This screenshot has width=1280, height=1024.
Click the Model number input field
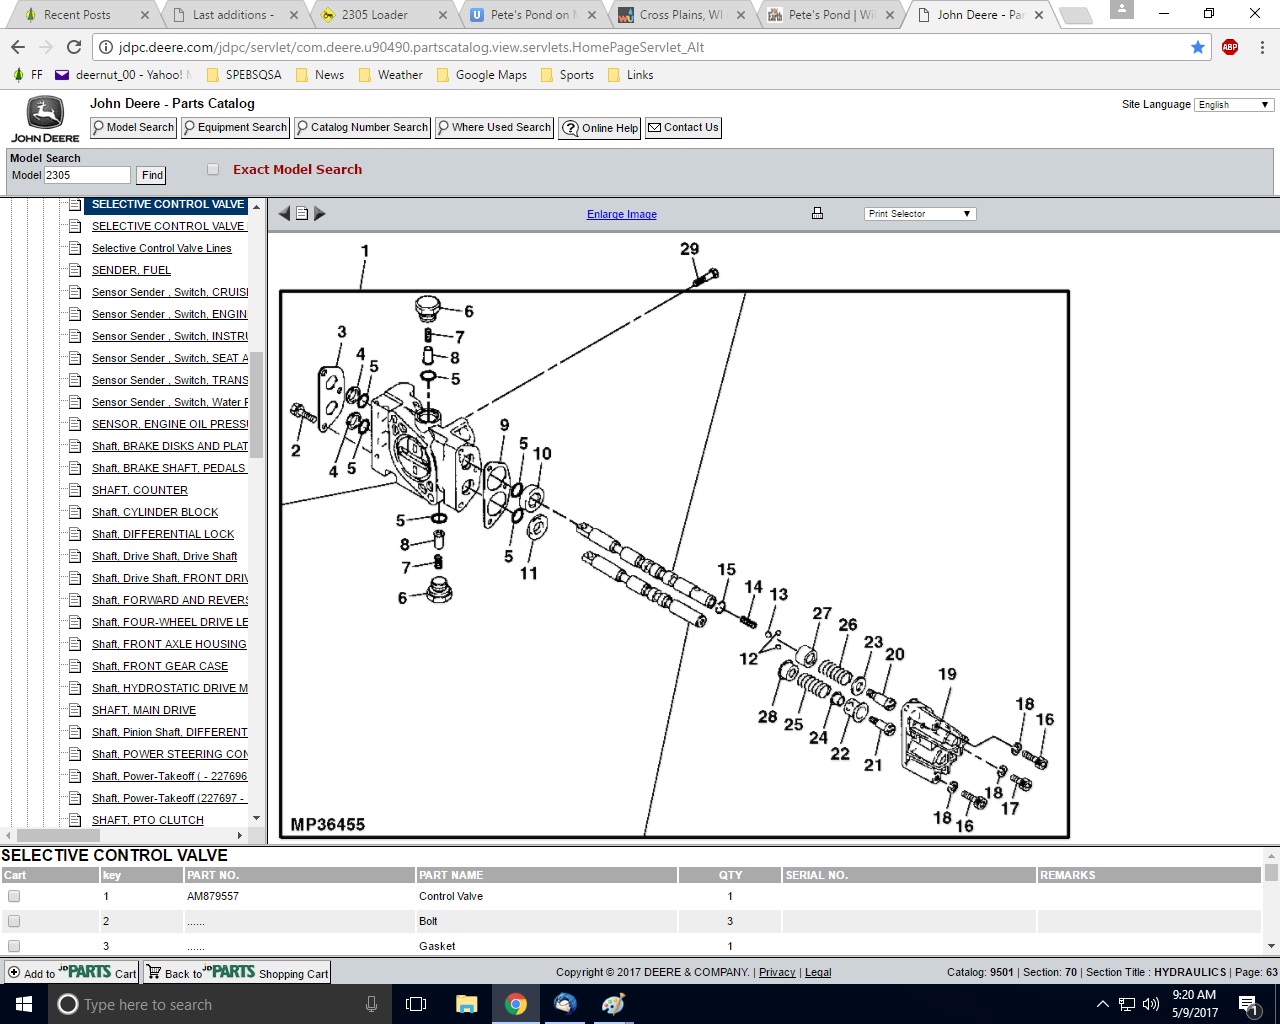[x=87, y=175]
